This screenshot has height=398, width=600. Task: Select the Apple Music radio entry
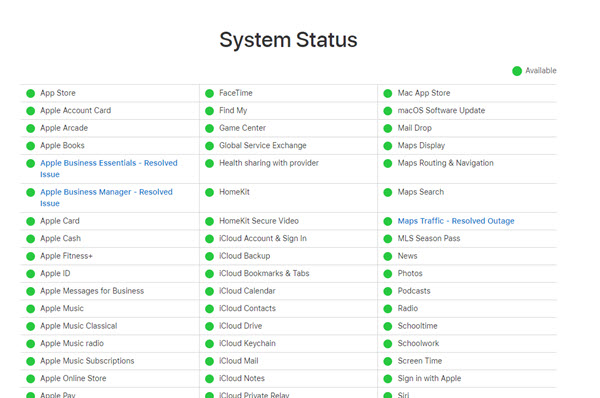coord(72,343)
